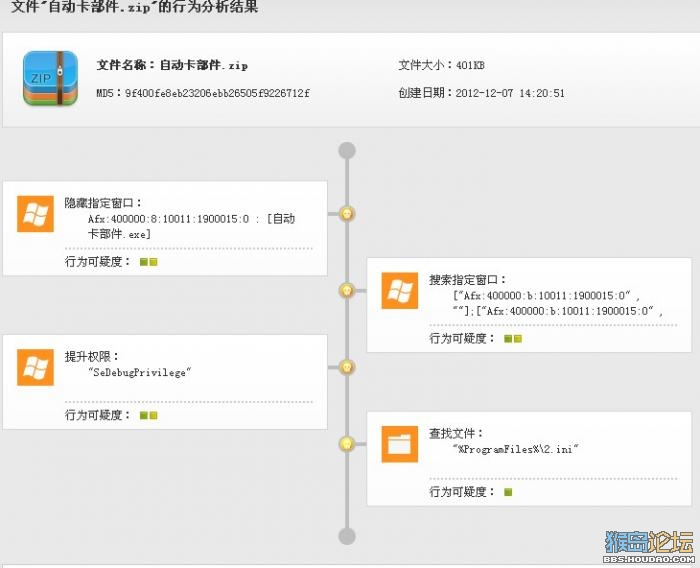Click Windows icon beside 隐藏指定窗口
This screenshot has width=700, height=568.
tap(35, 214)
